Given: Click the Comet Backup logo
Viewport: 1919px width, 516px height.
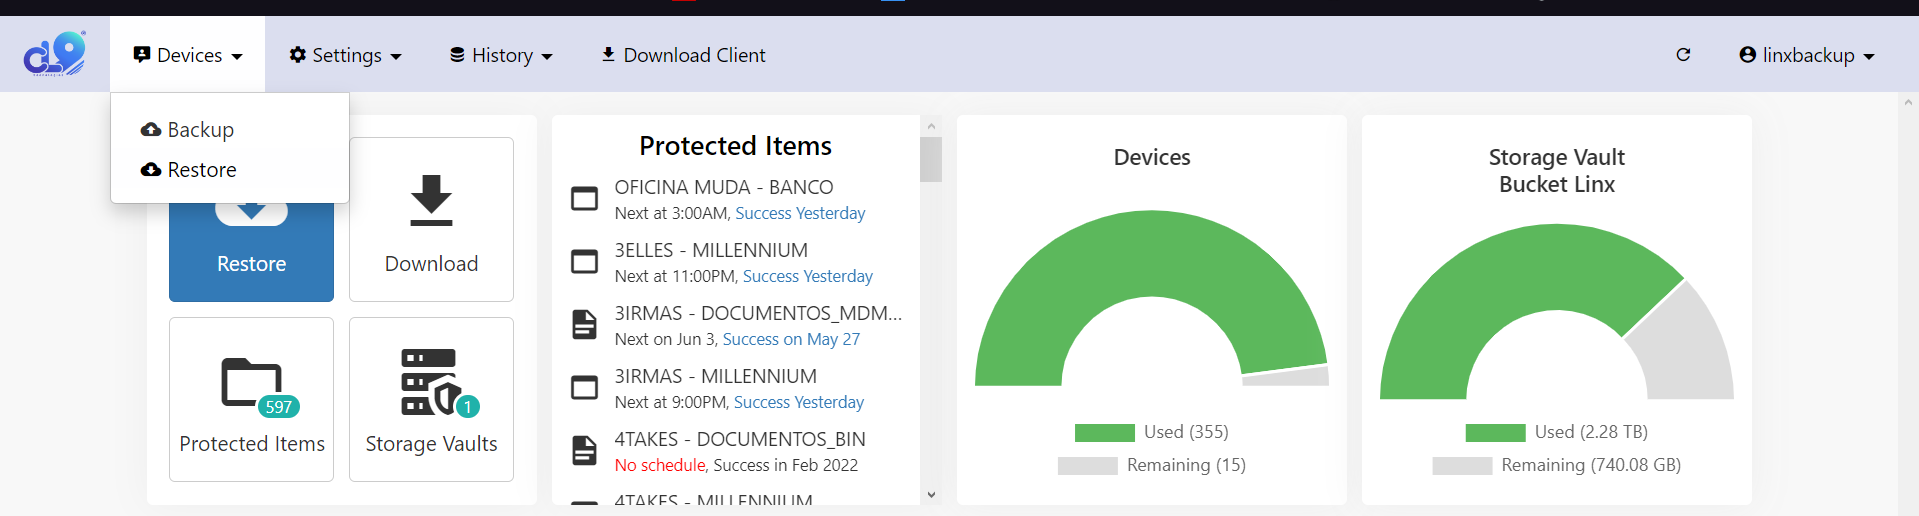Looking at the screenshot, I should 55,54.
